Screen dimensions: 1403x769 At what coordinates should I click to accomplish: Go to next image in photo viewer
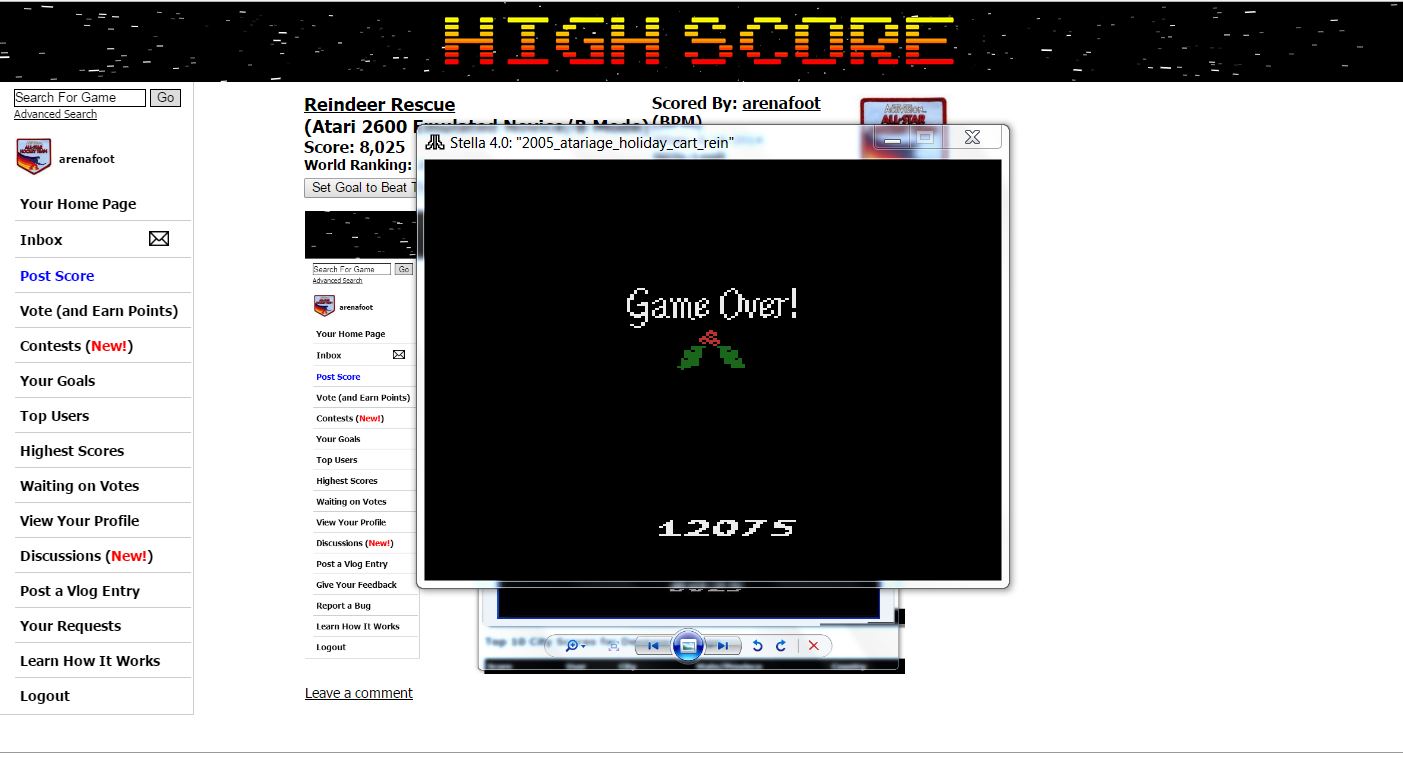[x=723, y=646]
